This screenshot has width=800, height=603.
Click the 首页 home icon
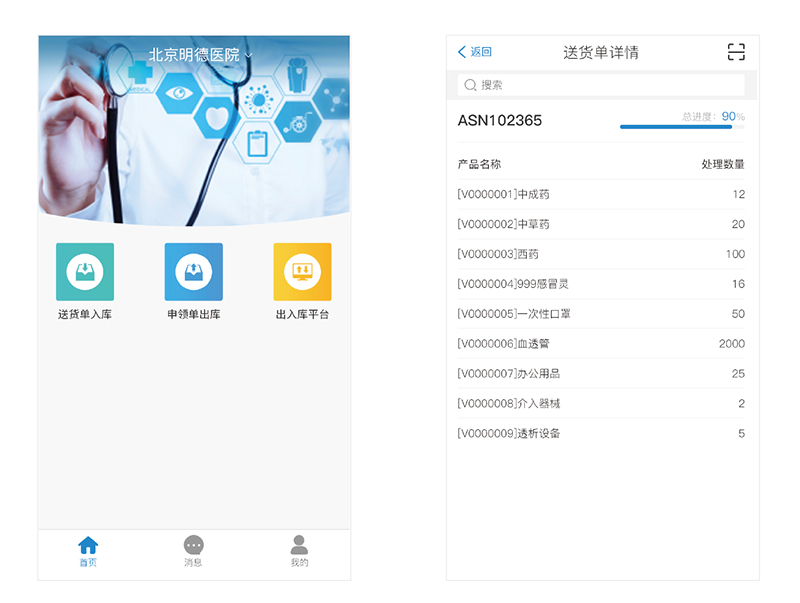point(88,545)
